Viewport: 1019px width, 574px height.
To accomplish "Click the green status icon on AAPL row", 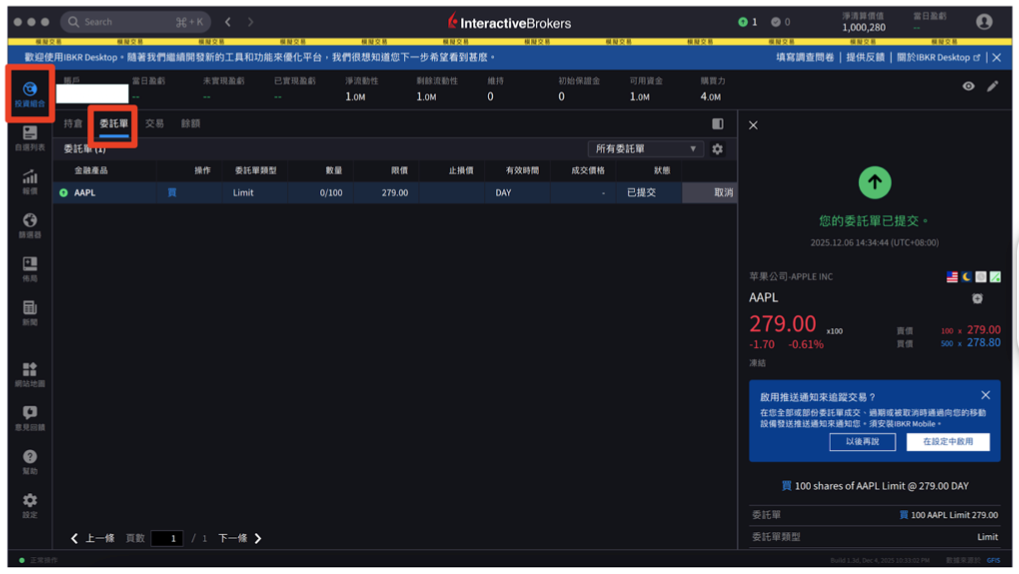I will coord(64,192).
